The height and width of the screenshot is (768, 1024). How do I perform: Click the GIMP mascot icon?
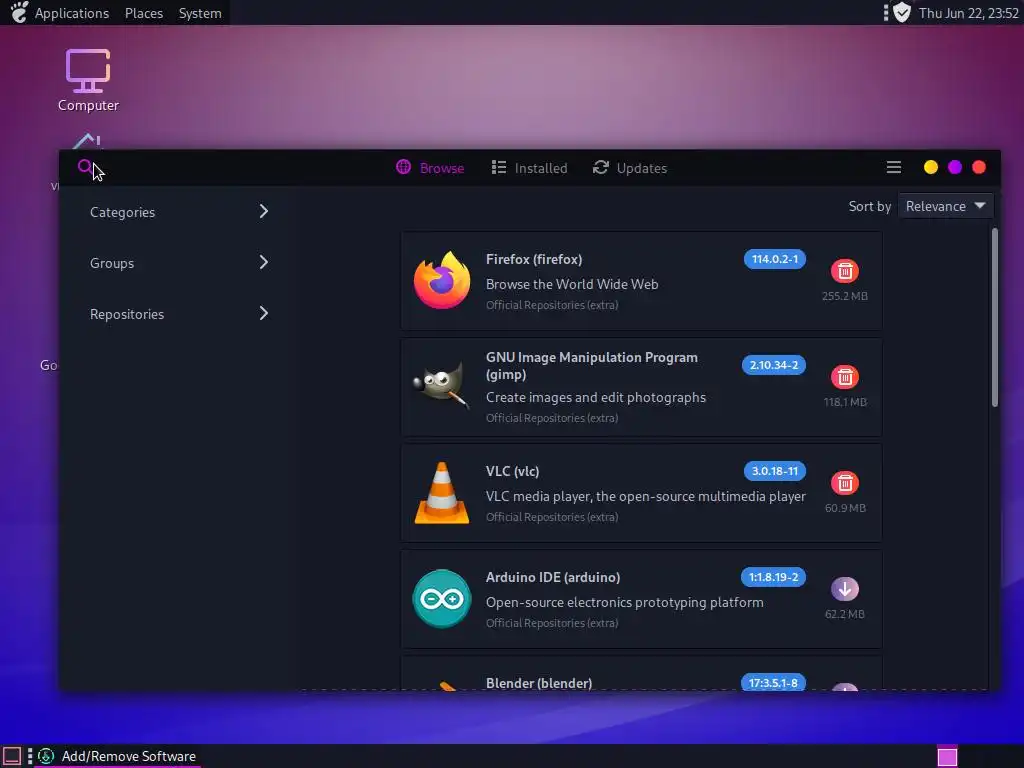click(x=442, y=385)
